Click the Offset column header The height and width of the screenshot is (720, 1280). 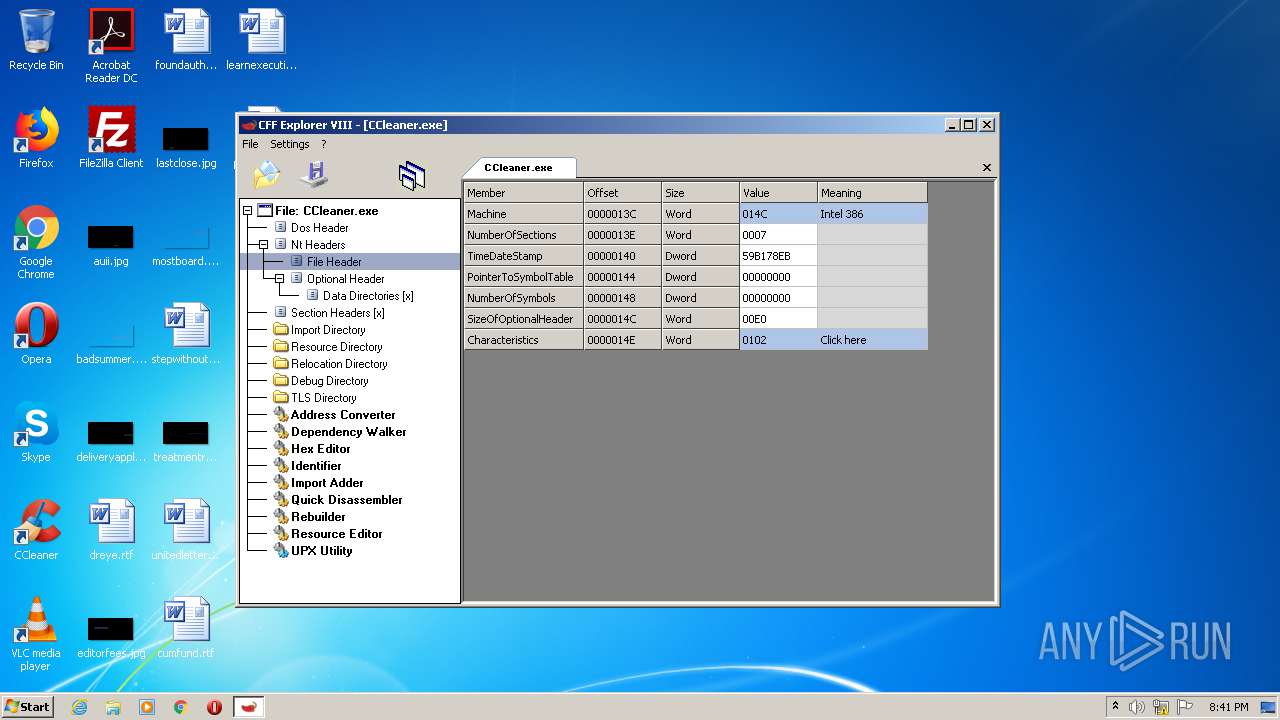[622, 193]
